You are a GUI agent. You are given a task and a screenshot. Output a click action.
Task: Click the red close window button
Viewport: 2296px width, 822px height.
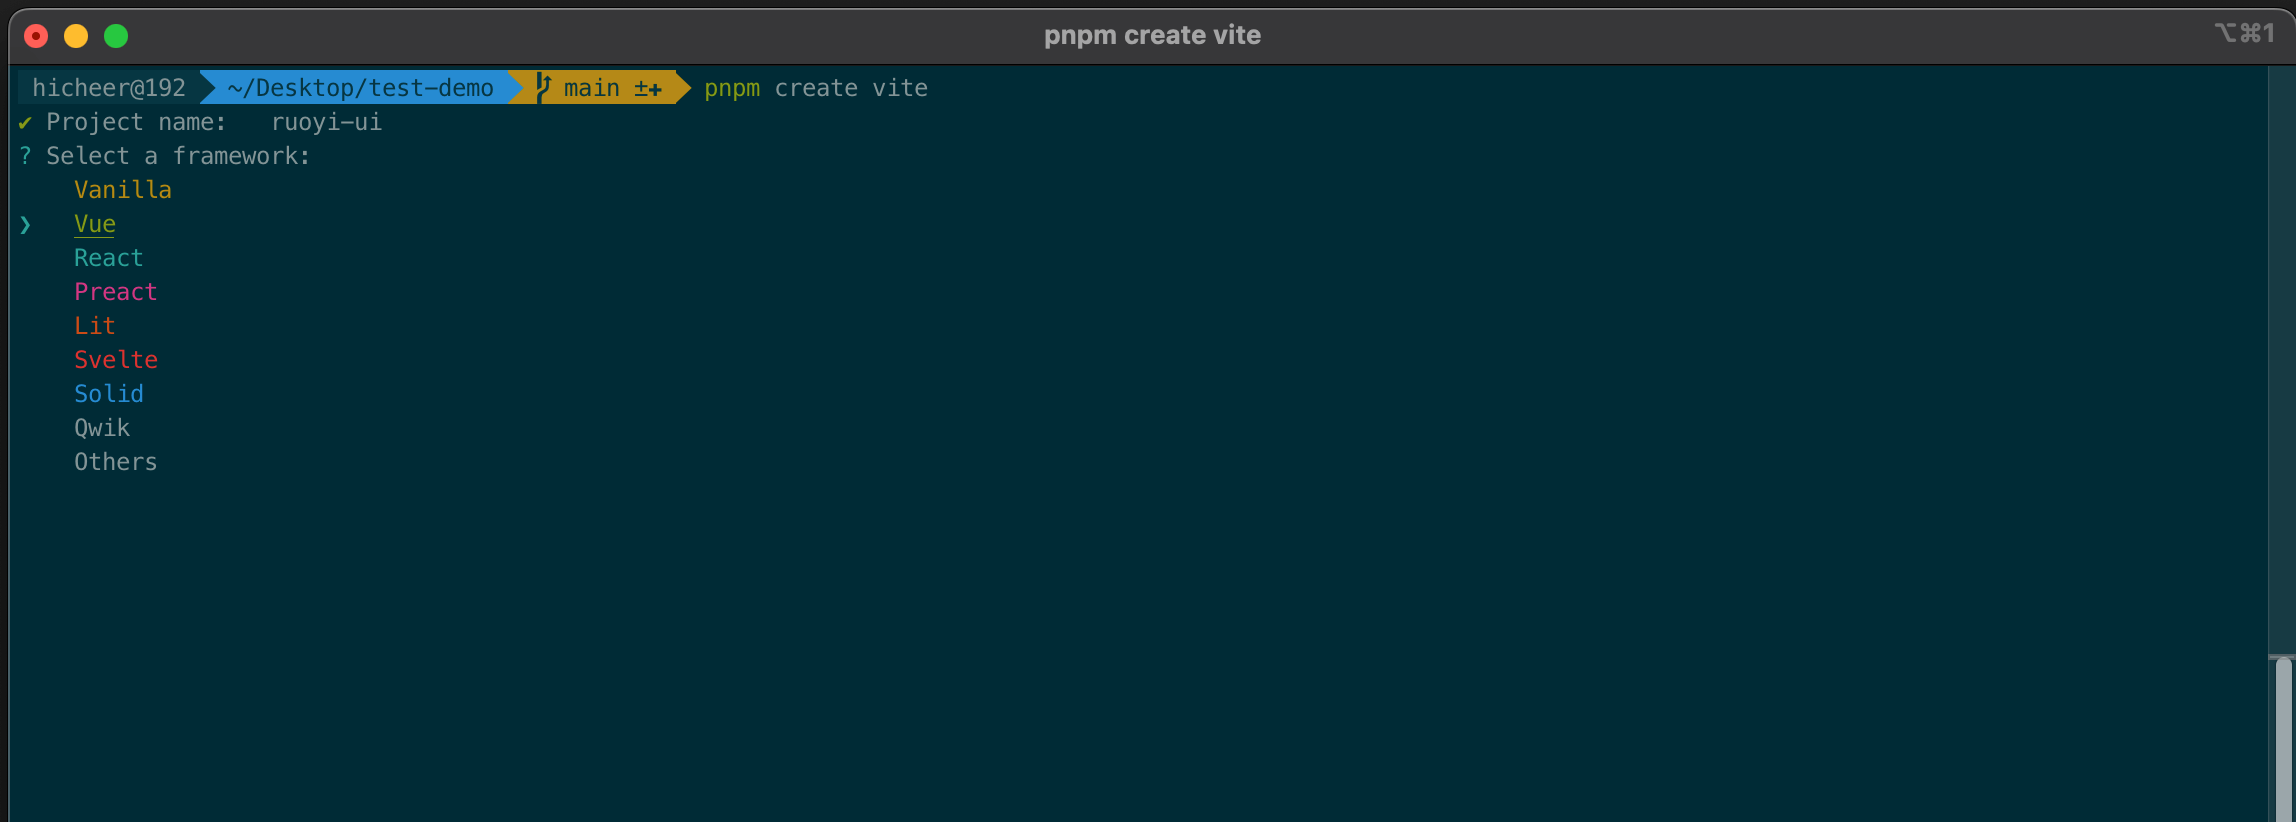[36, 36]
